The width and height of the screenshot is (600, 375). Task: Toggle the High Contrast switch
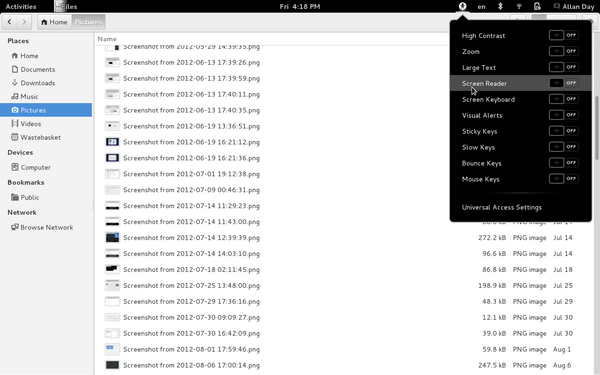coord(563,35)
